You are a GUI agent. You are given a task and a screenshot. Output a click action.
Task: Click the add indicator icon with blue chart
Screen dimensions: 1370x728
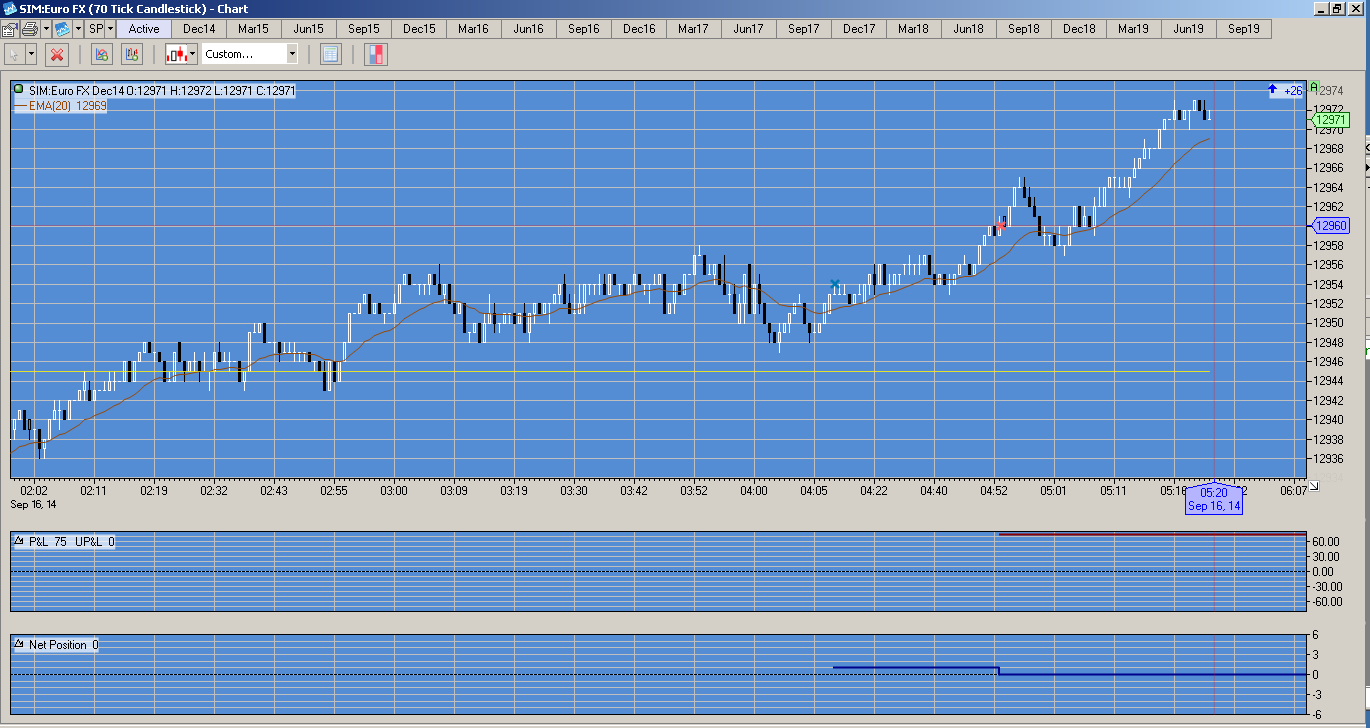pos(101,54)
